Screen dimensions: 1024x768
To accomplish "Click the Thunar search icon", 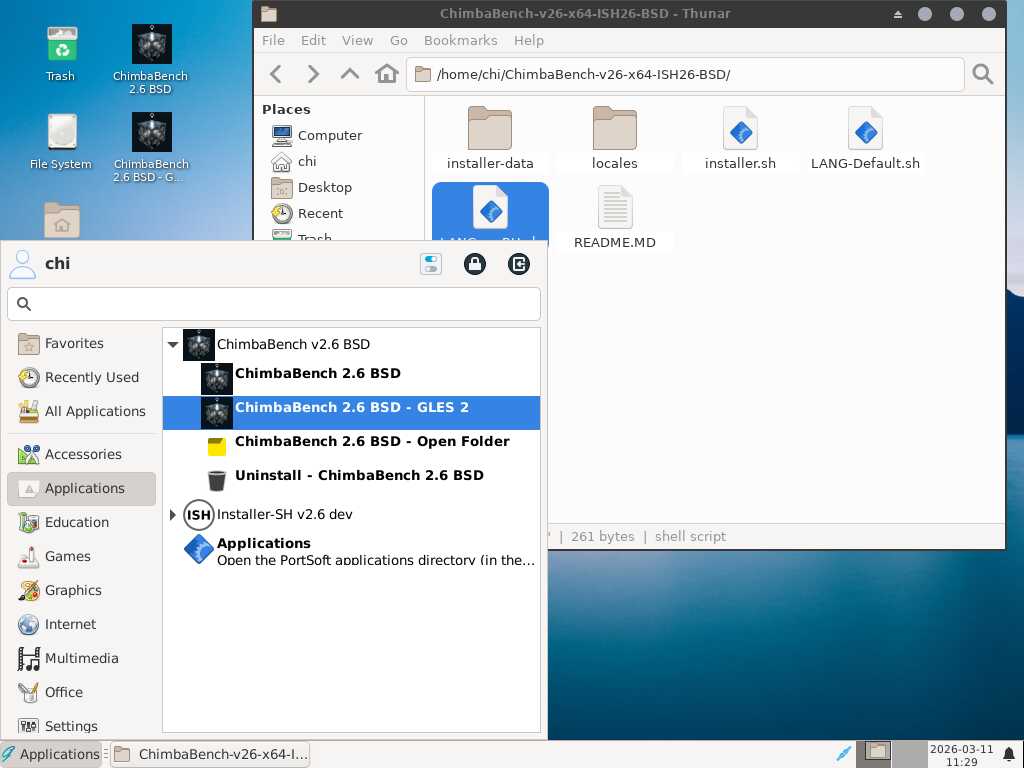I will (982, 74).
